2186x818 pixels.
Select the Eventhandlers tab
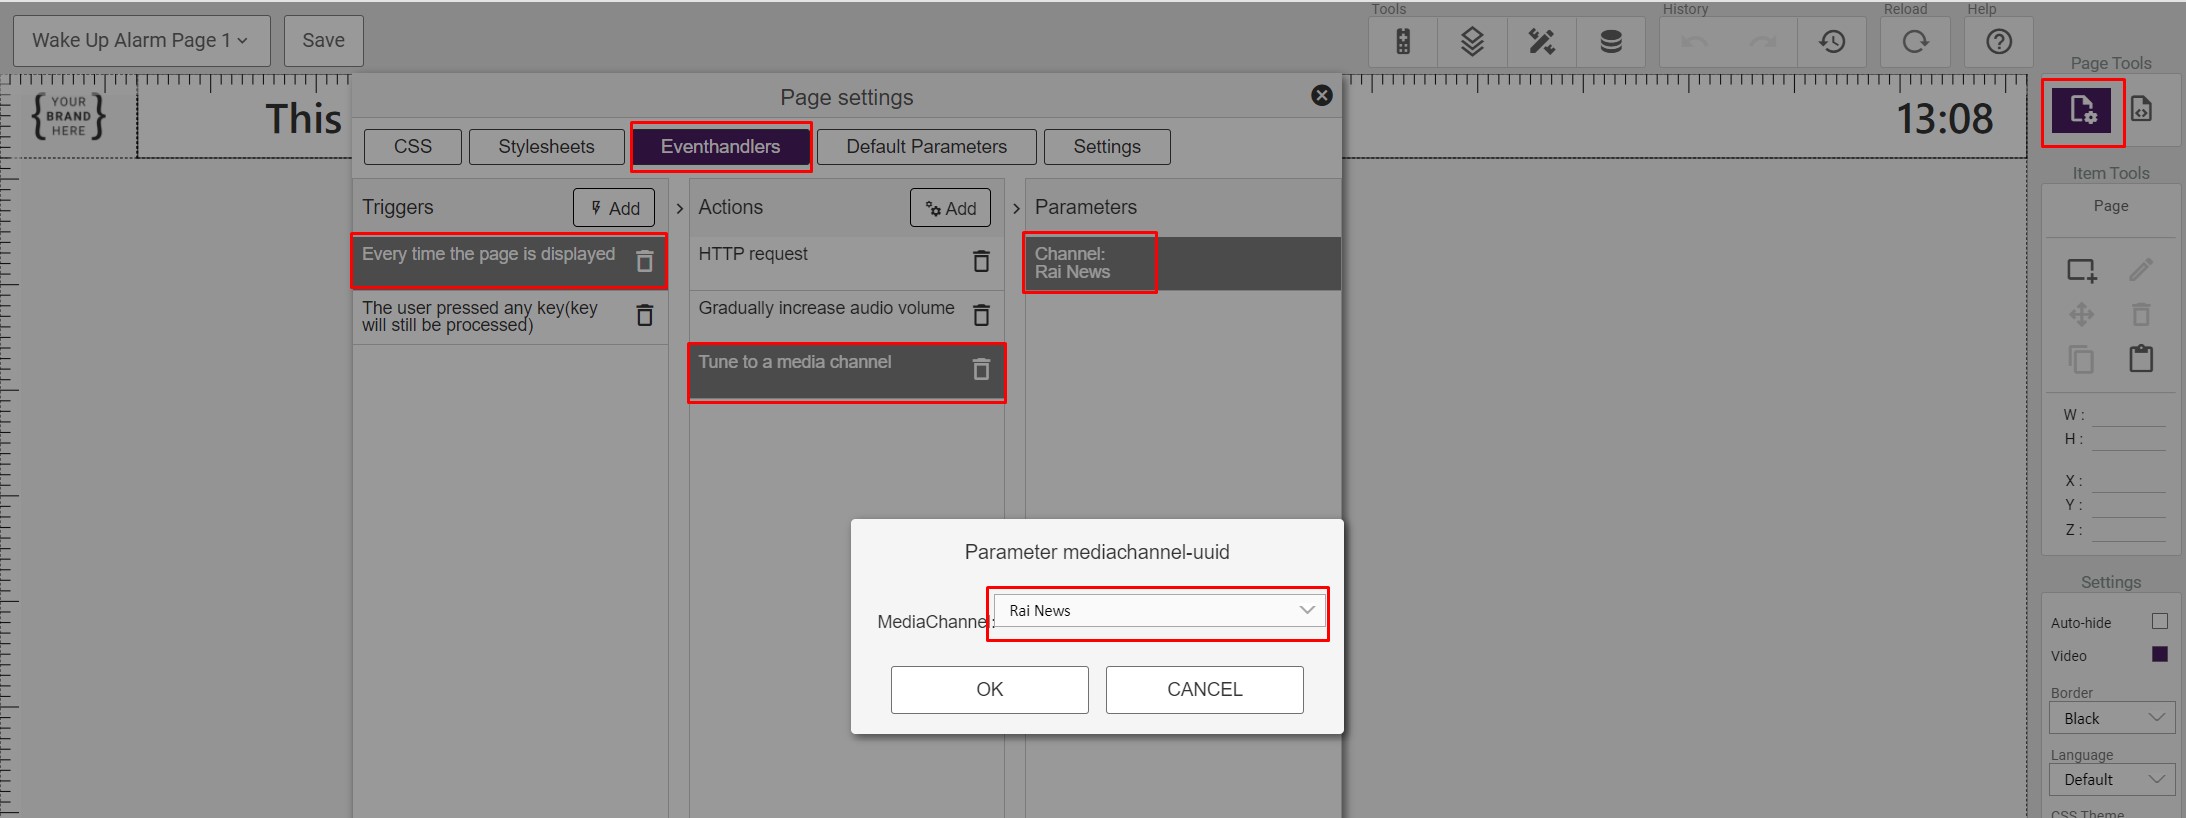[720, 147]
